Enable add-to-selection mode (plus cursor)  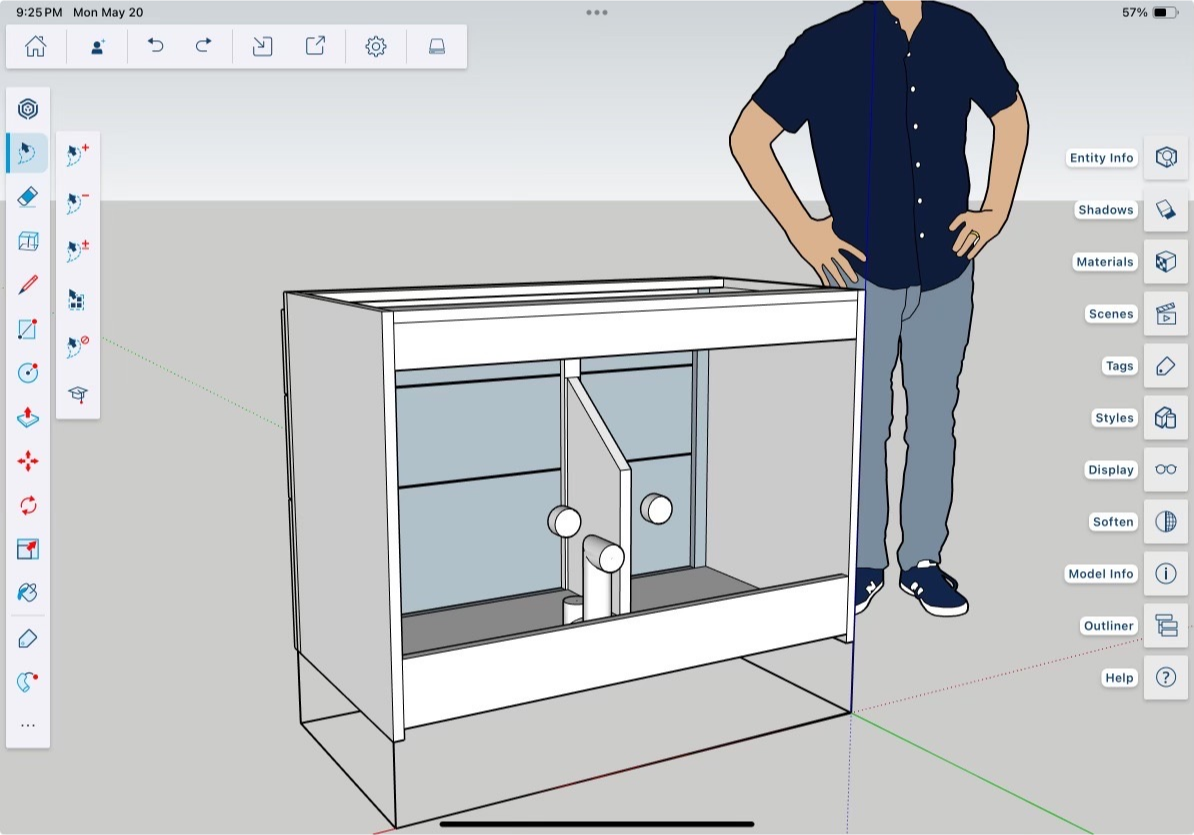click(77, 154)
